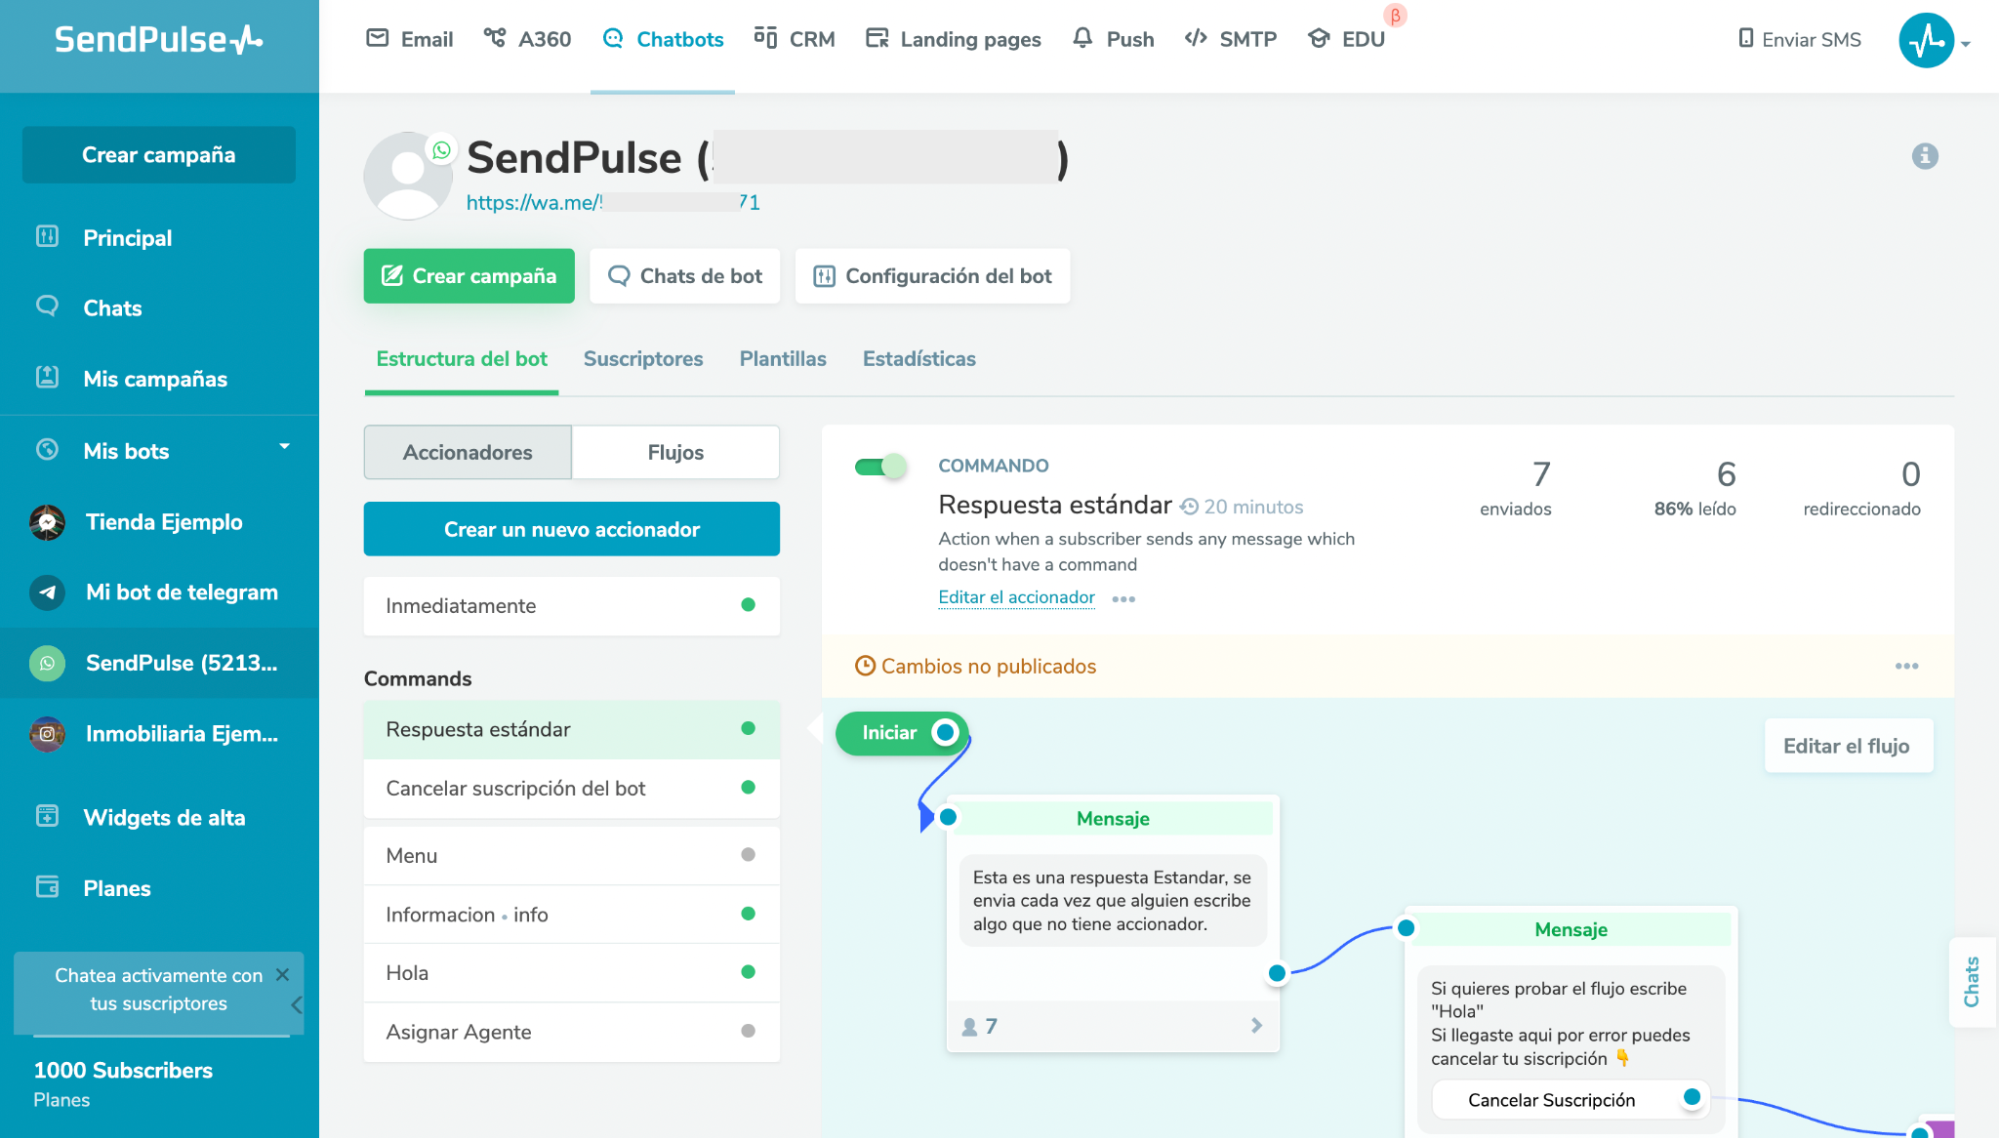Click the second Mensaje node input connector
The image size is (1999, 1139).
1406,928
